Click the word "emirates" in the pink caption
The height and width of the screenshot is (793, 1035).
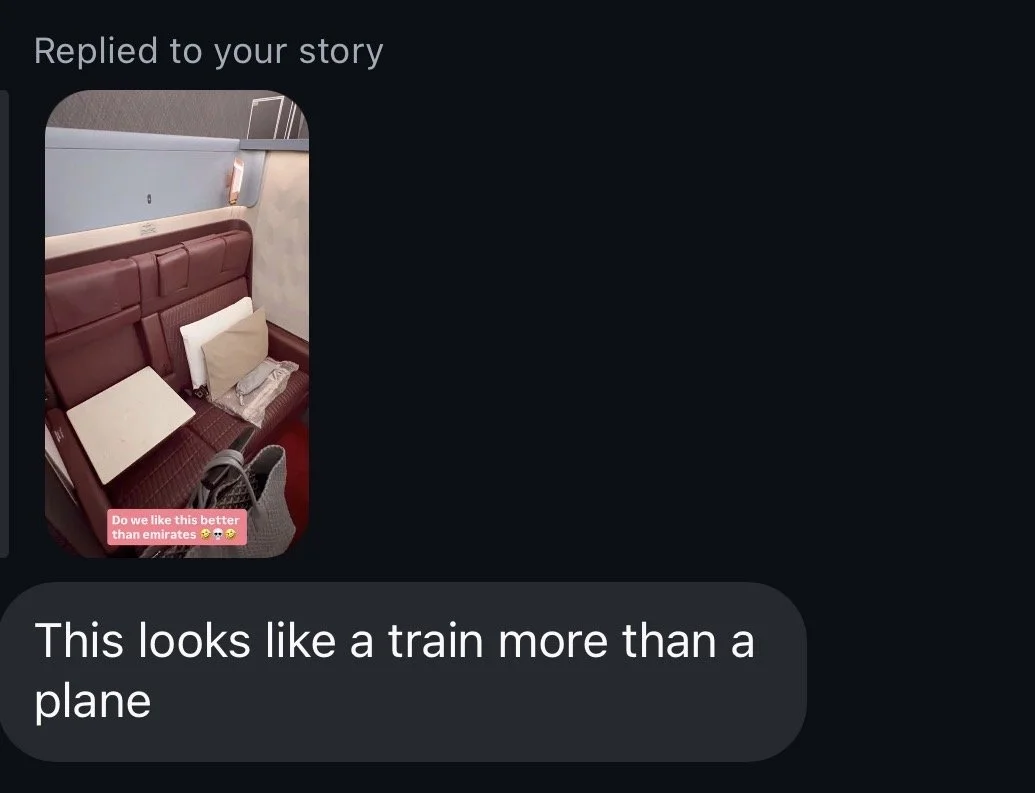169,534
